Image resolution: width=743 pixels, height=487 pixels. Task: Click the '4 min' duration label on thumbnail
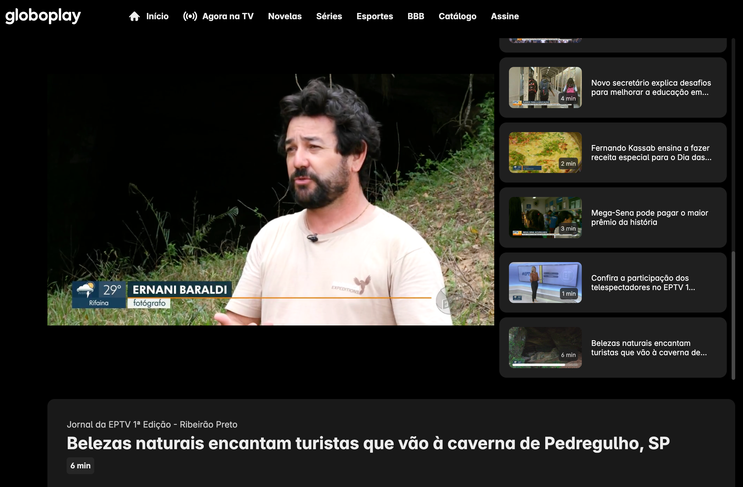point(568,99)
